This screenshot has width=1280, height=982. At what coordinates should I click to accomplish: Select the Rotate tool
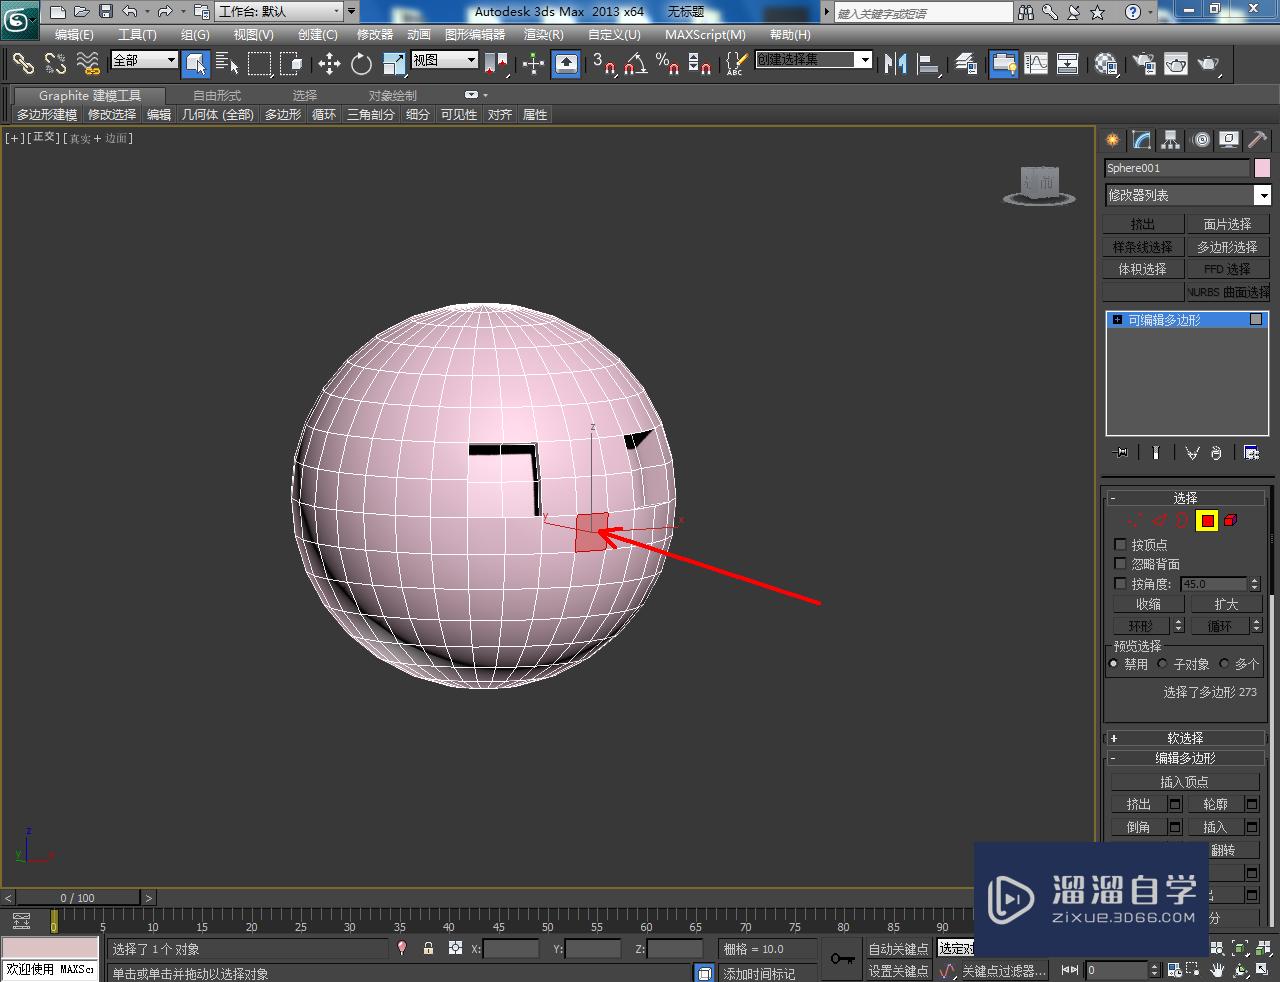tap(361, 64)
